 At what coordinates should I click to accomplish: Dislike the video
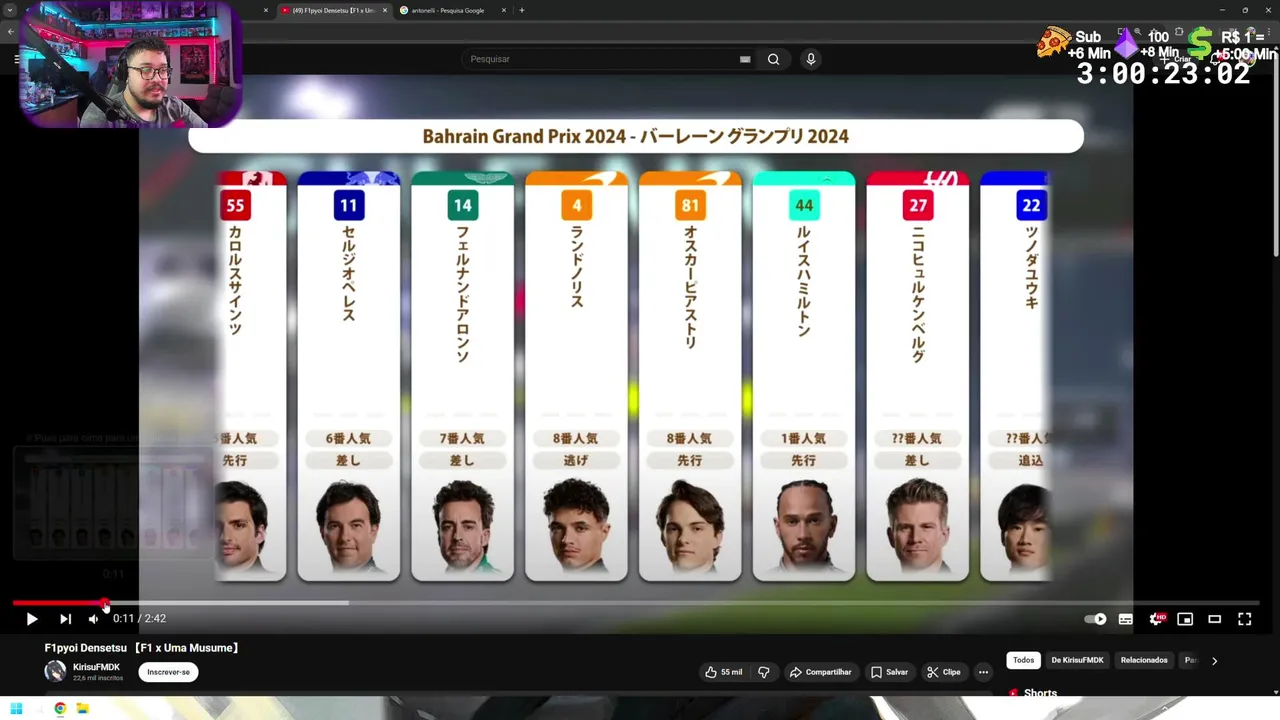point(764,672)
